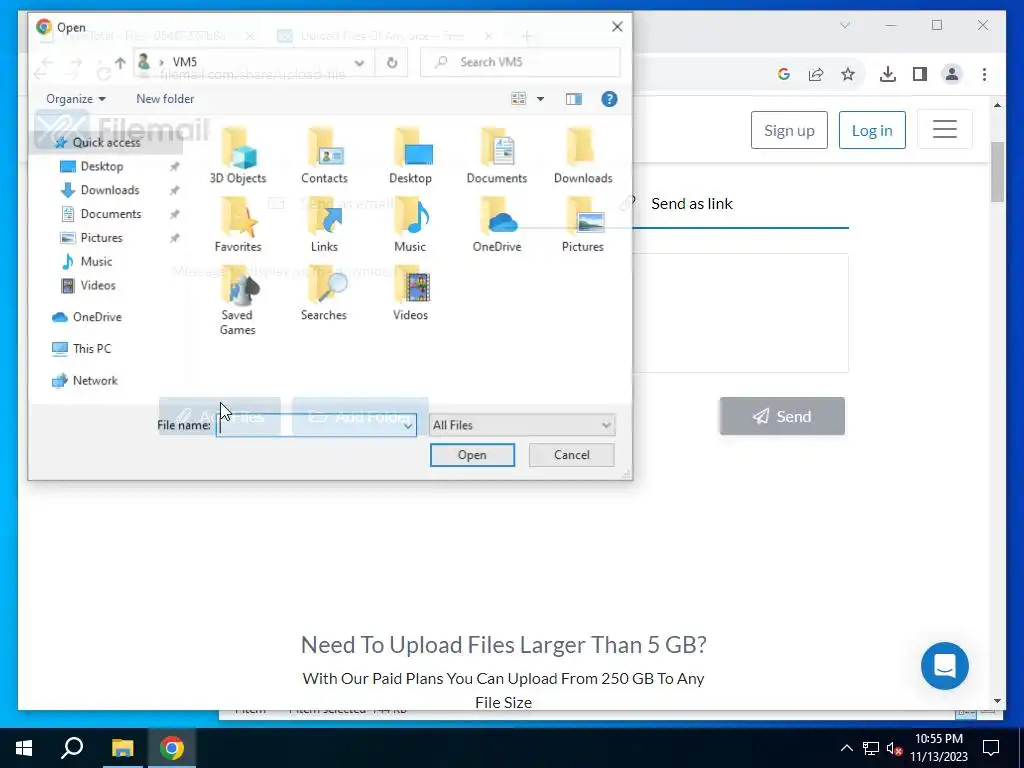Image resolution: width=1024 pixels, height=768 pixels.
Task: Bookmark page with Chrome star icon
Action: coord(848,74)
